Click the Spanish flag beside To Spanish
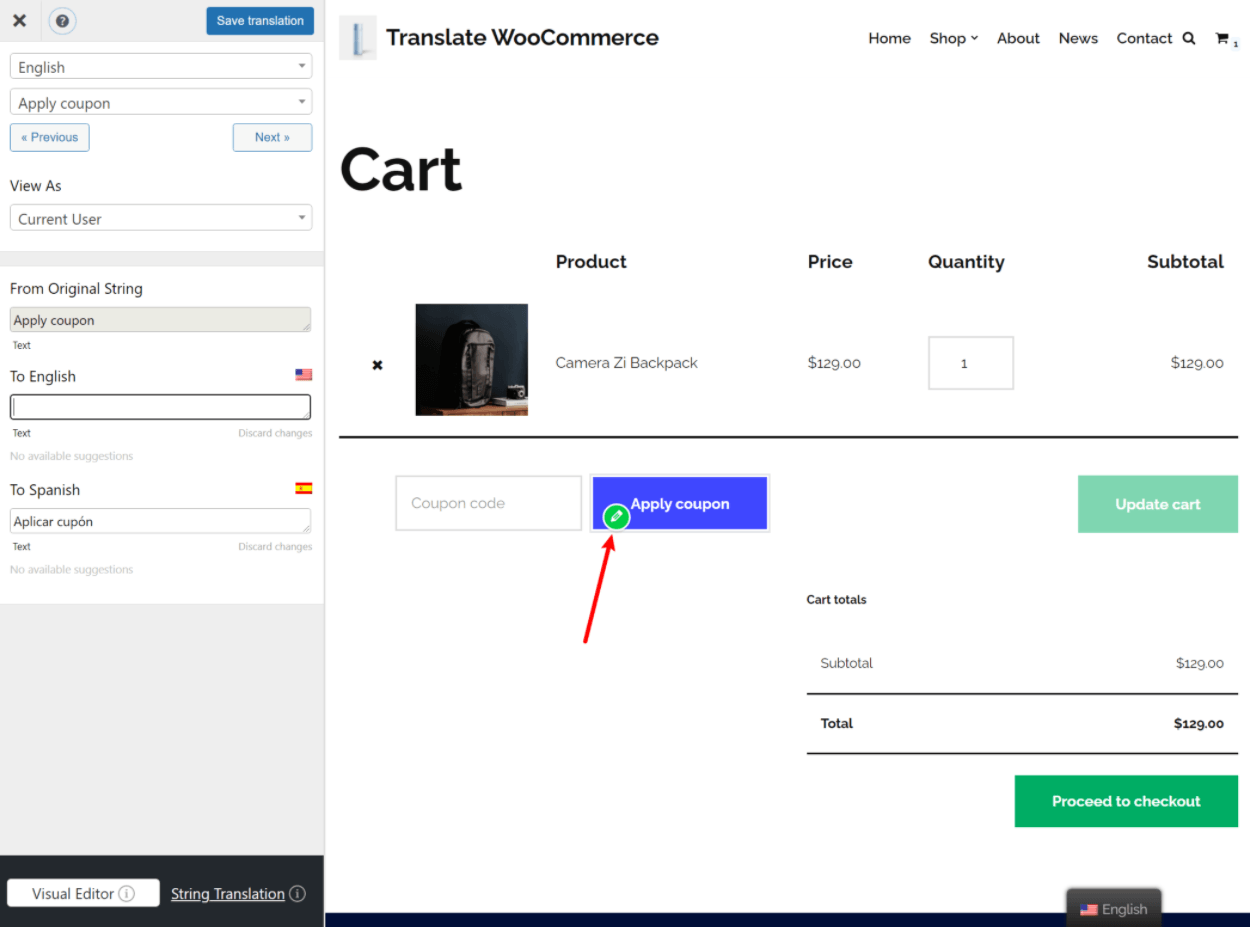 tap(304, 487)
